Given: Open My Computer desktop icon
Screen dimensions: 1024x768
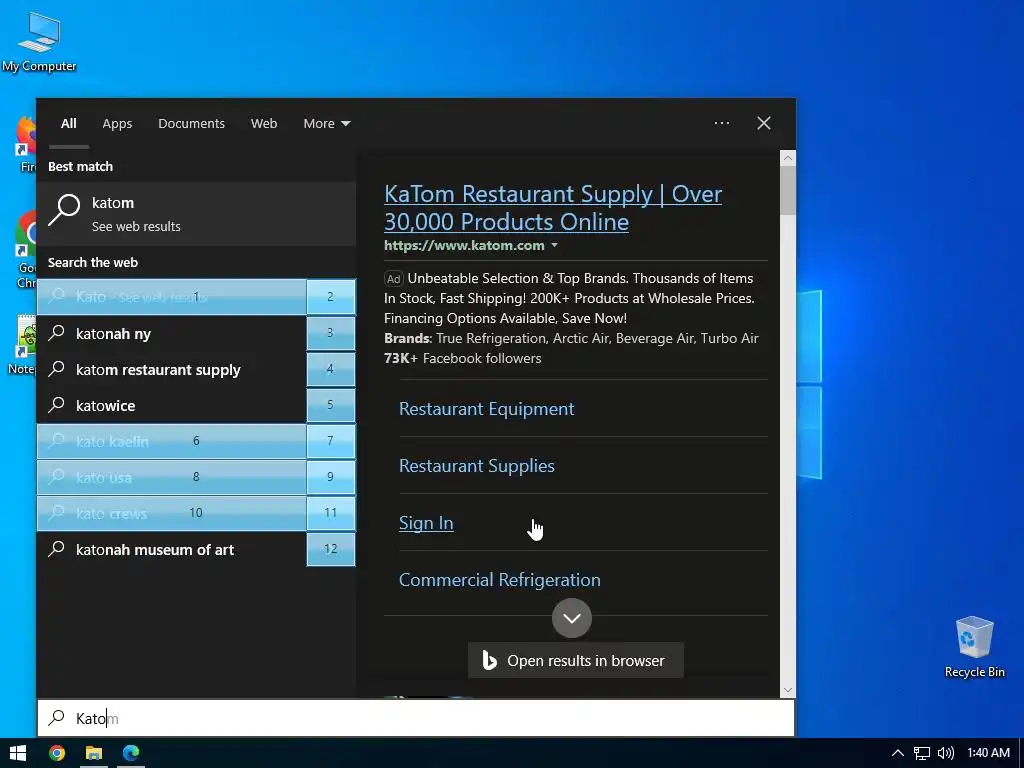Looking at the screenshot, I should pyautogui.click(x=39, y=42).
